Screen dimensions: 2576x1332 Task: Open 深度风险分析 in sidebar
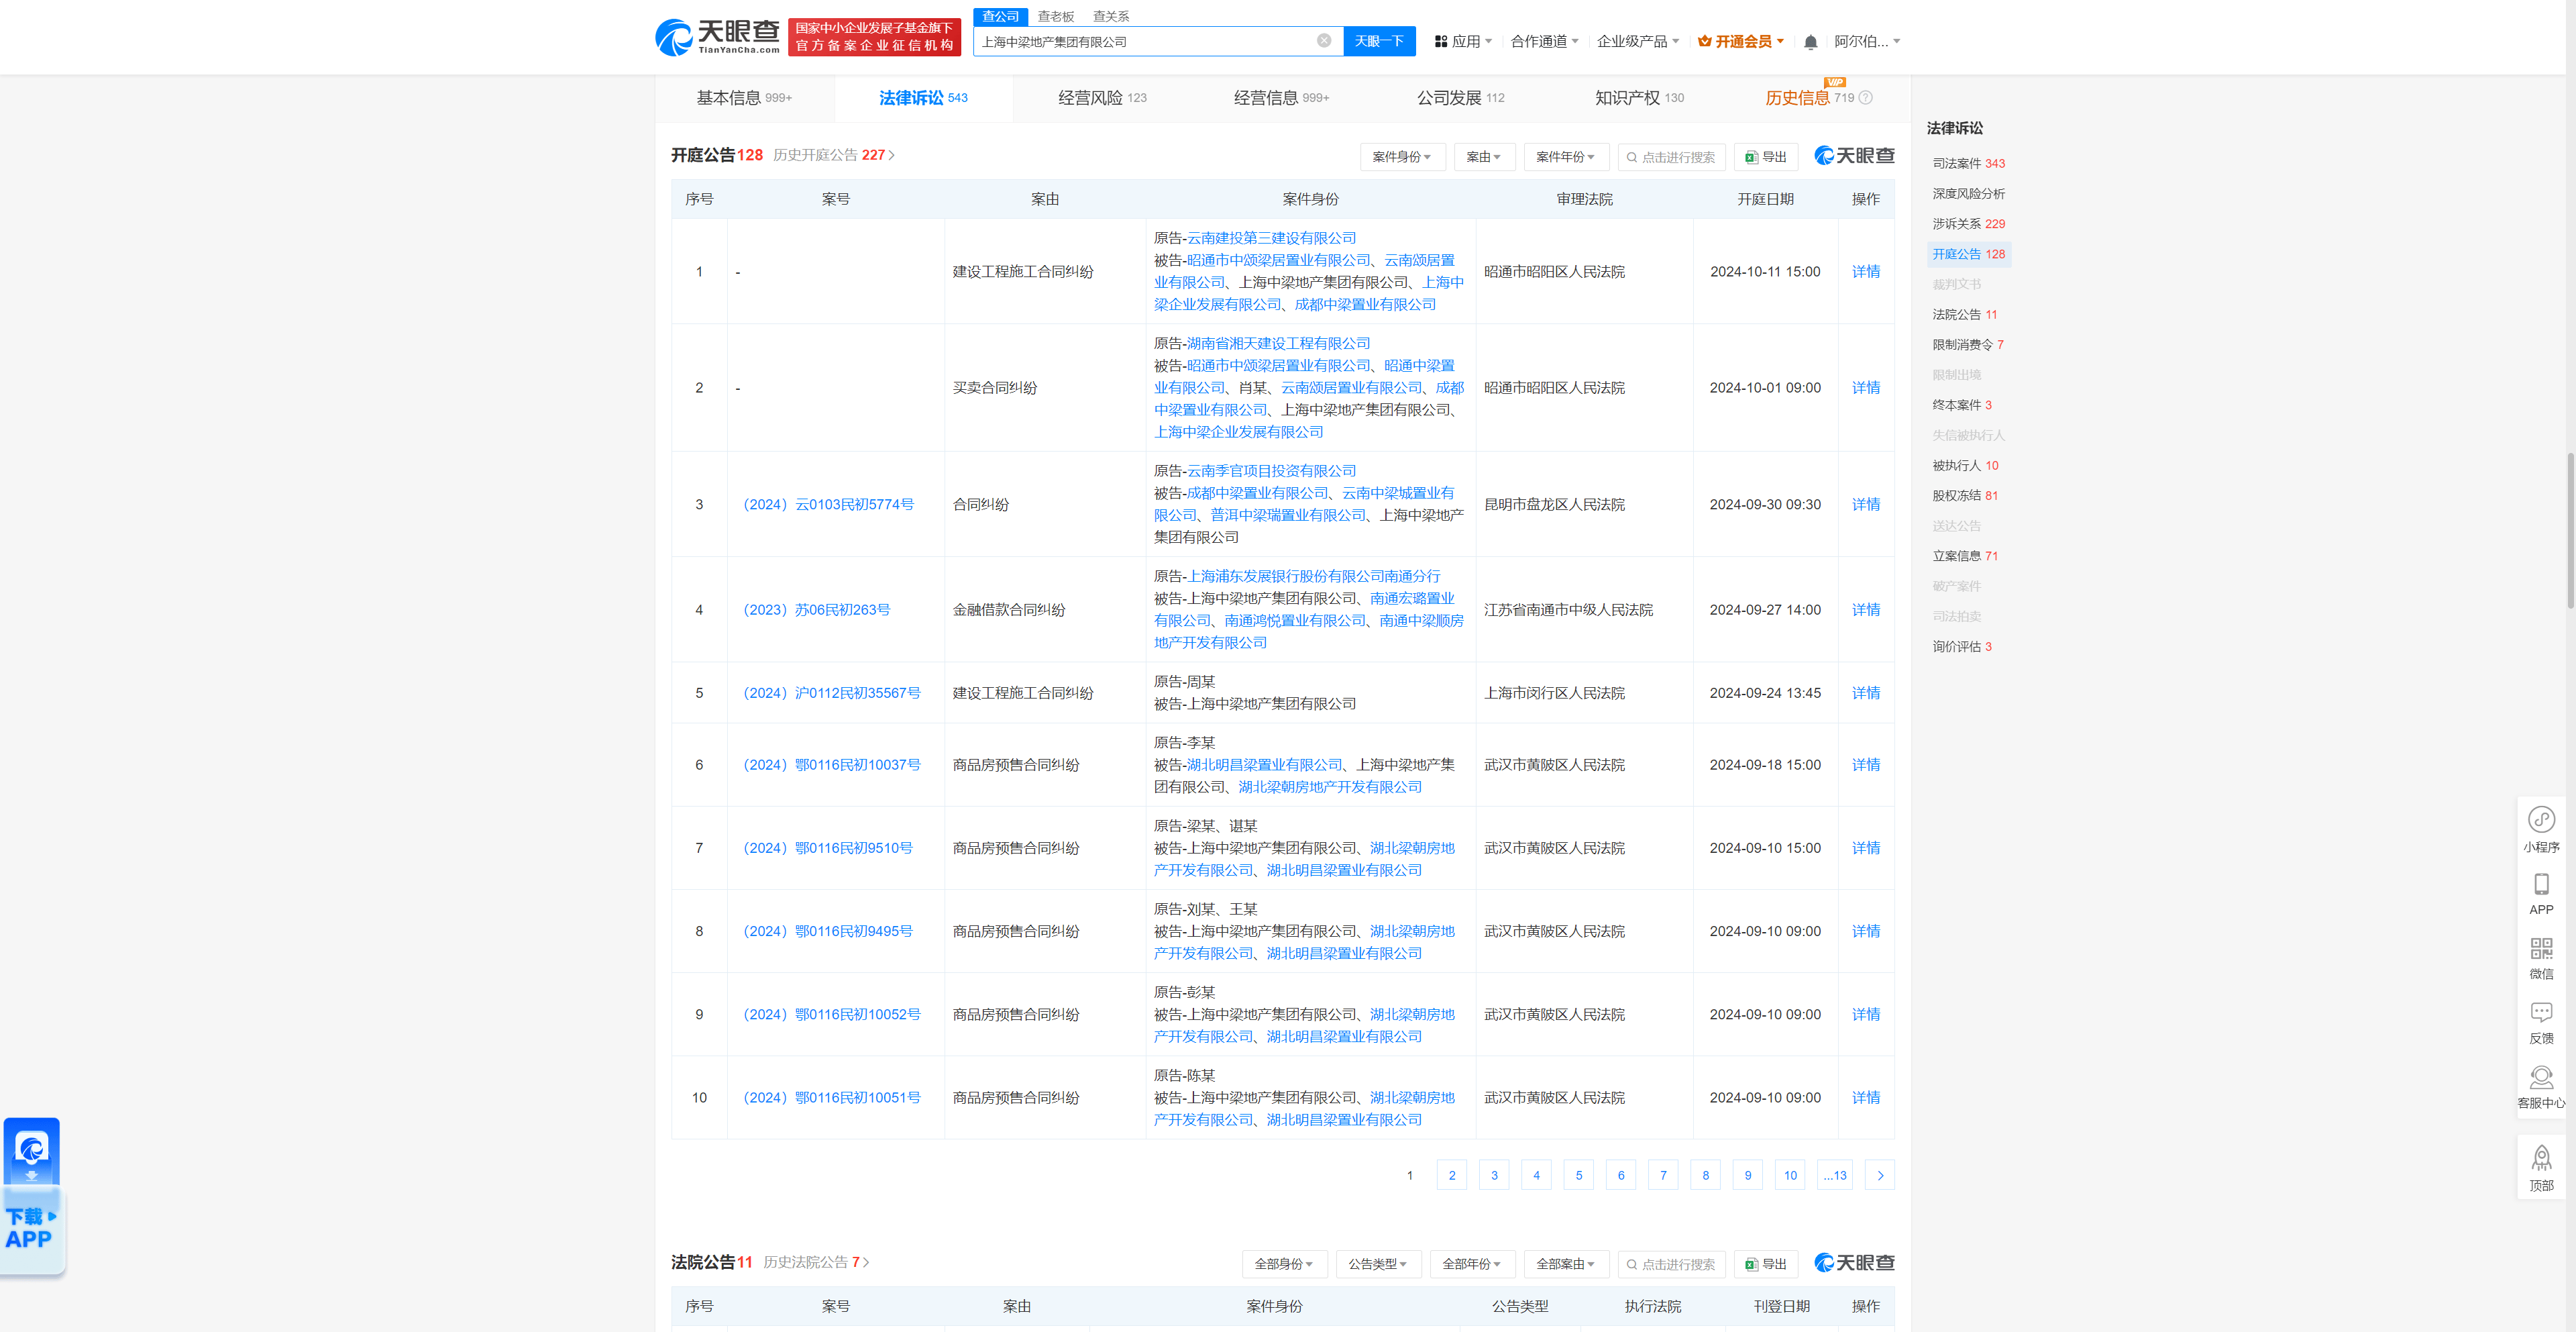click(1968, 194)
